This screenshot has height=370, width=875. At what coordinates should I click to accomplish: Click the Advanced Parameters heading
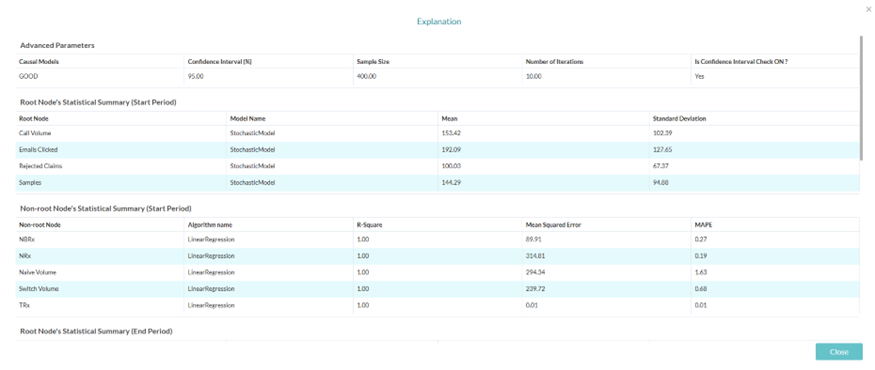[x=57, y=45]
